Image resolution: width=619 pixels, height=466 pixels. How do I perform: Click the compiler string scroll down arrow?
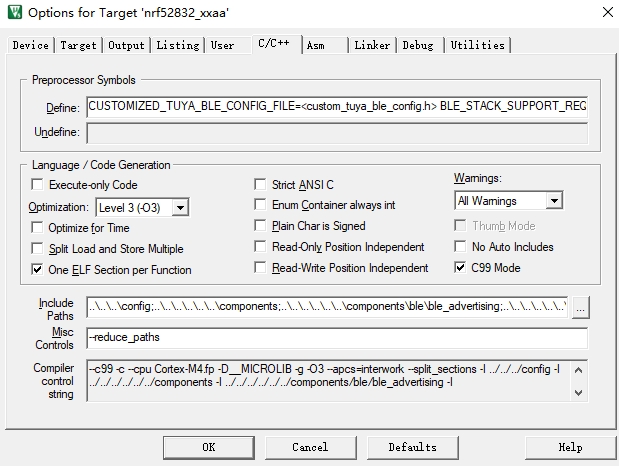click(x=578, y=393)
